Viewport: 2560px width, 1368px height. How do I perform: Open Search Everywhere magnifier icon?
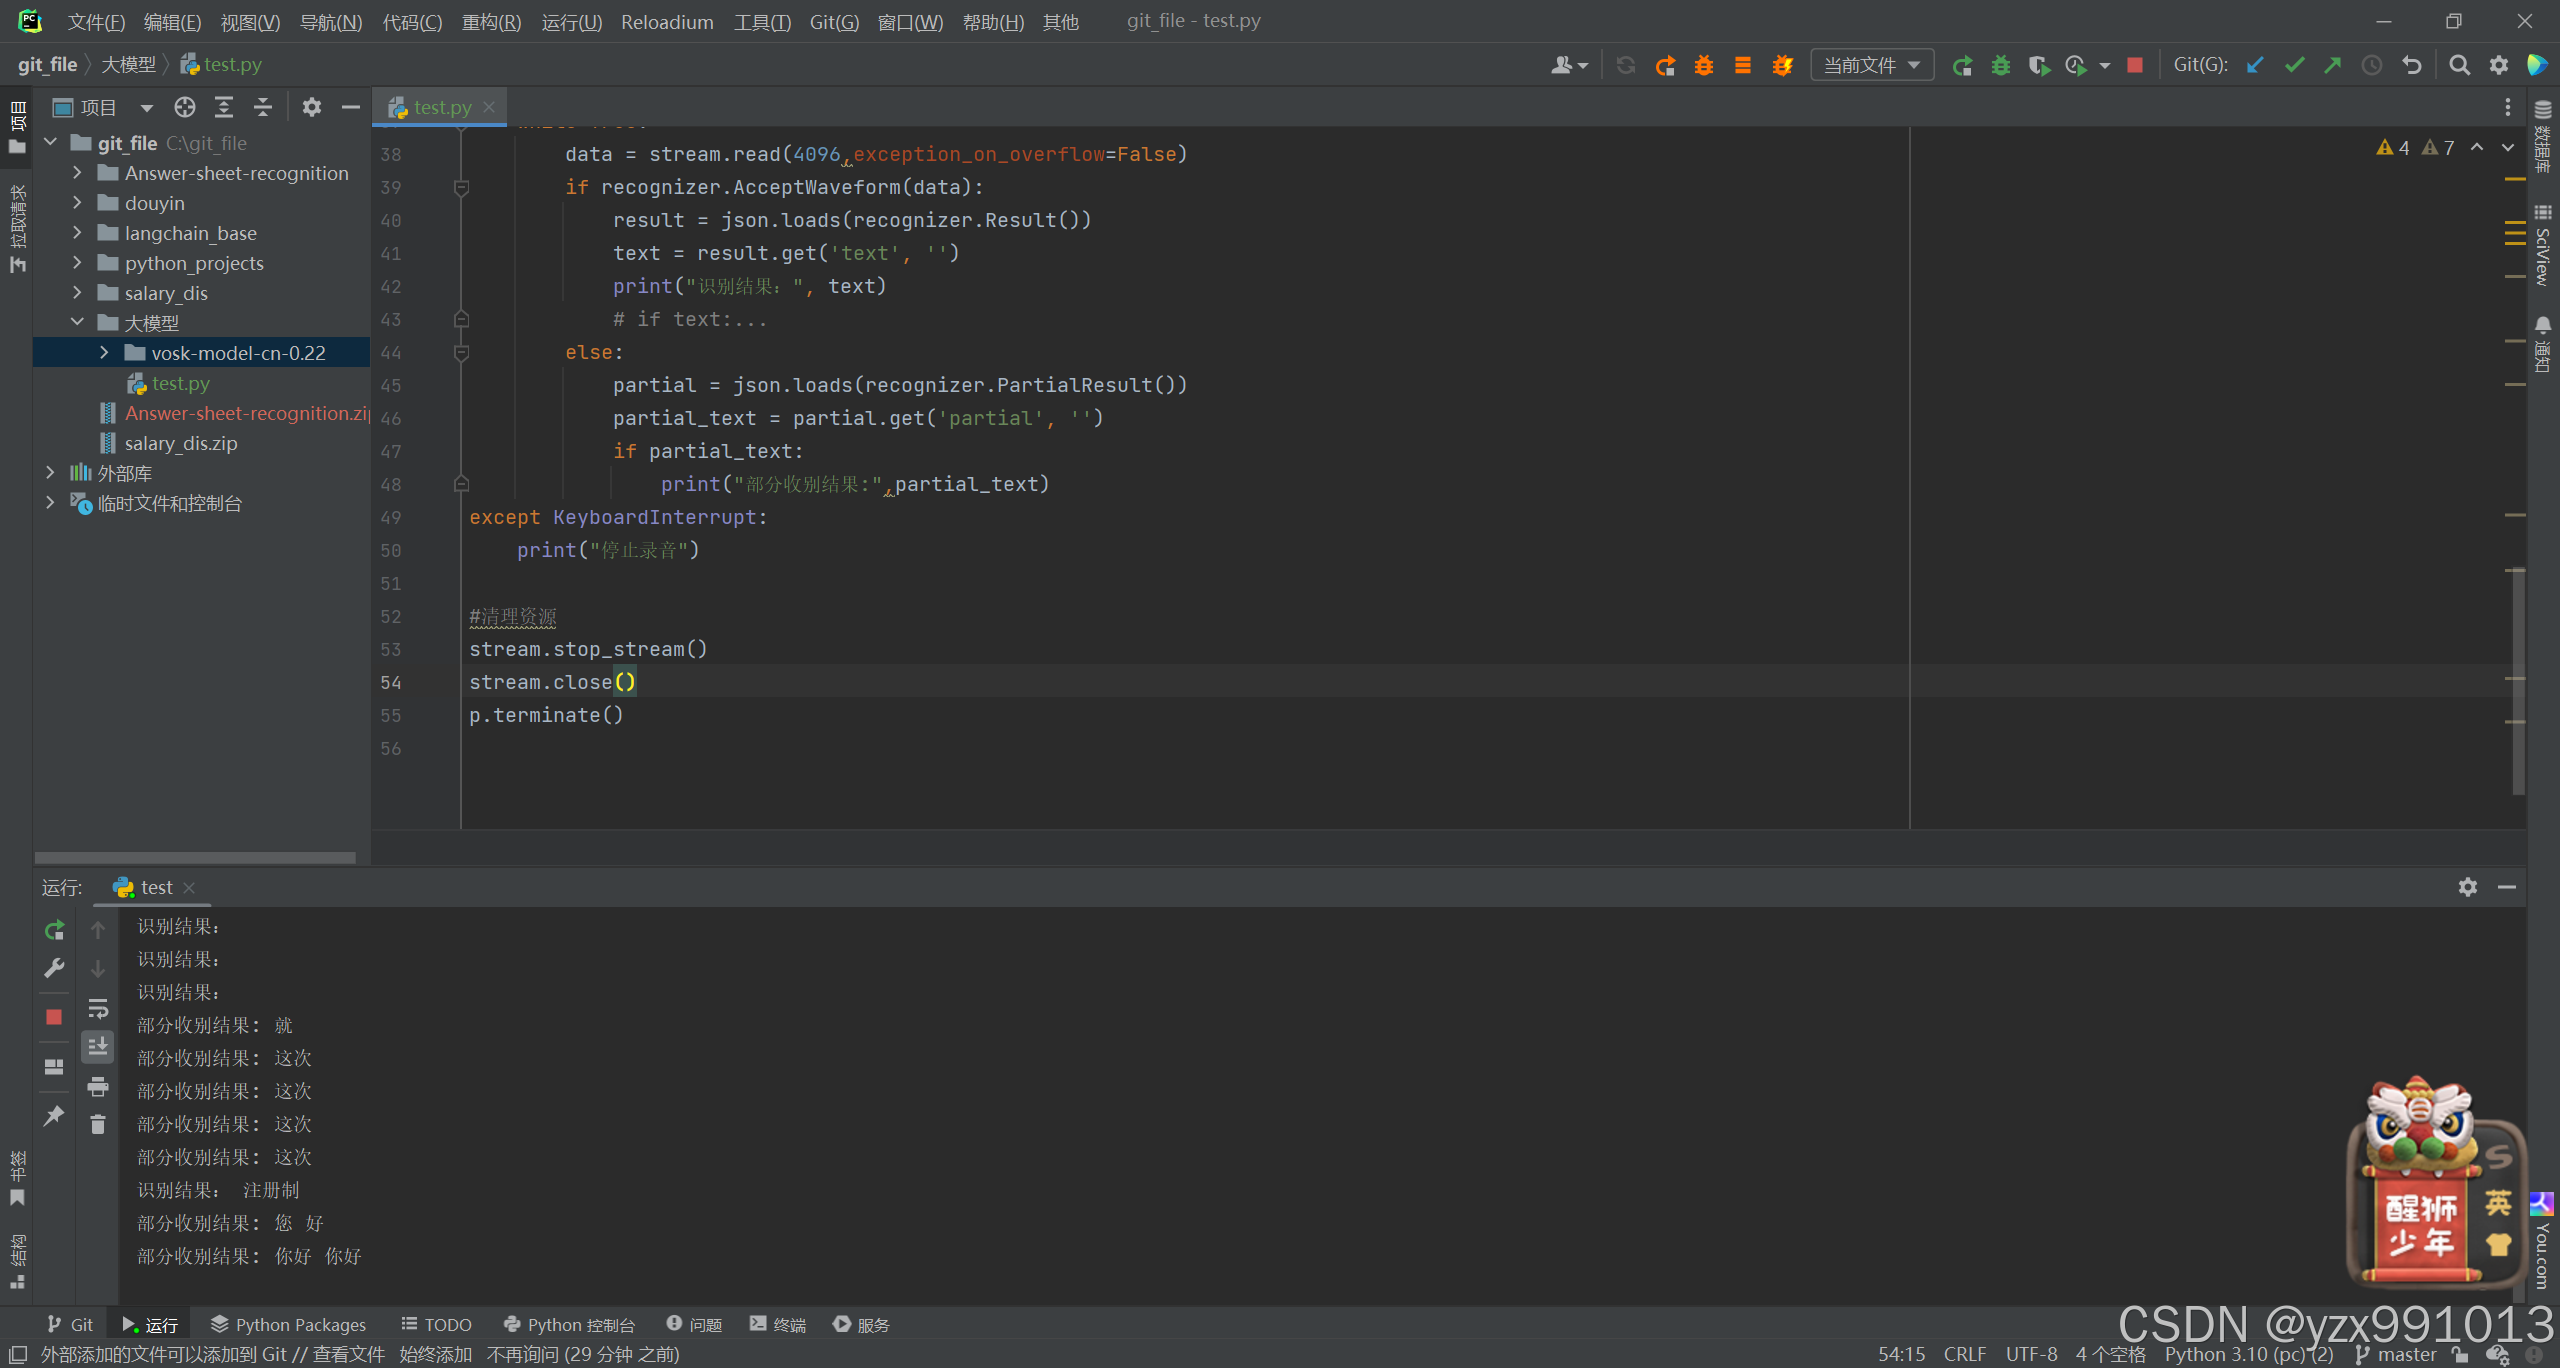point(2459,65)
